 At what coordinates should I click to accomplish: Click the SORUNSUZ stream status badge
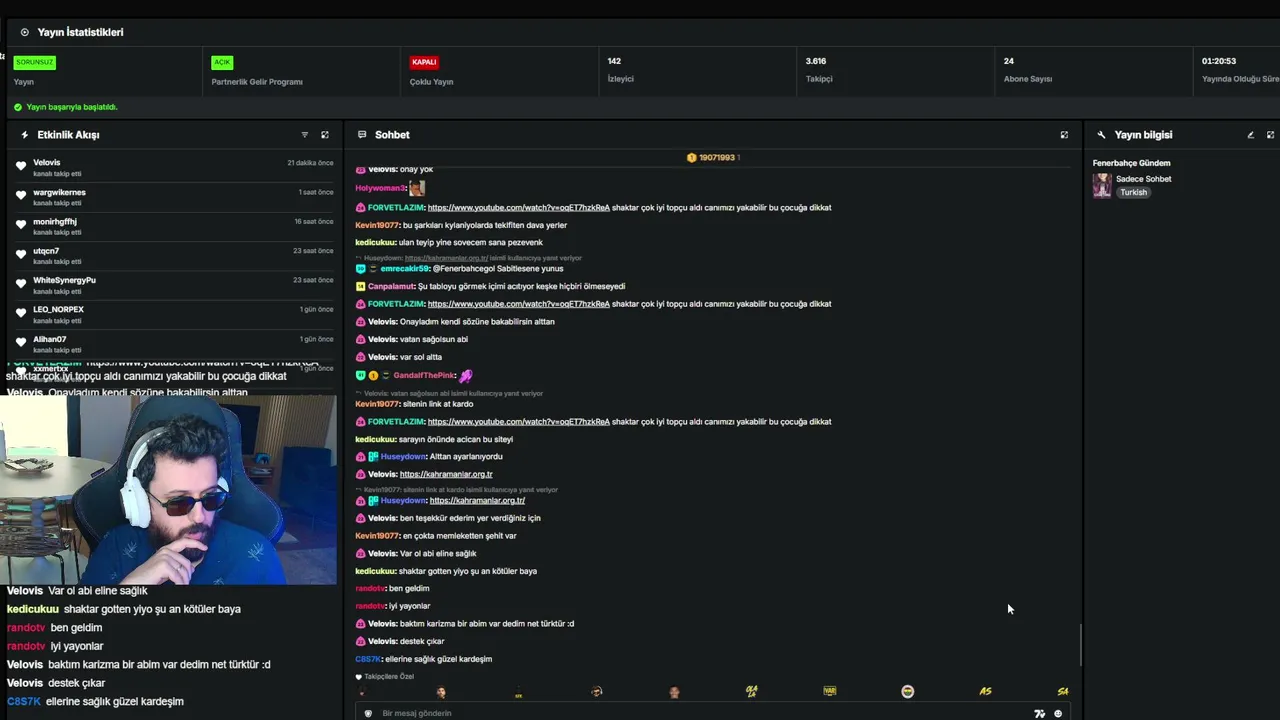point(34,62)
